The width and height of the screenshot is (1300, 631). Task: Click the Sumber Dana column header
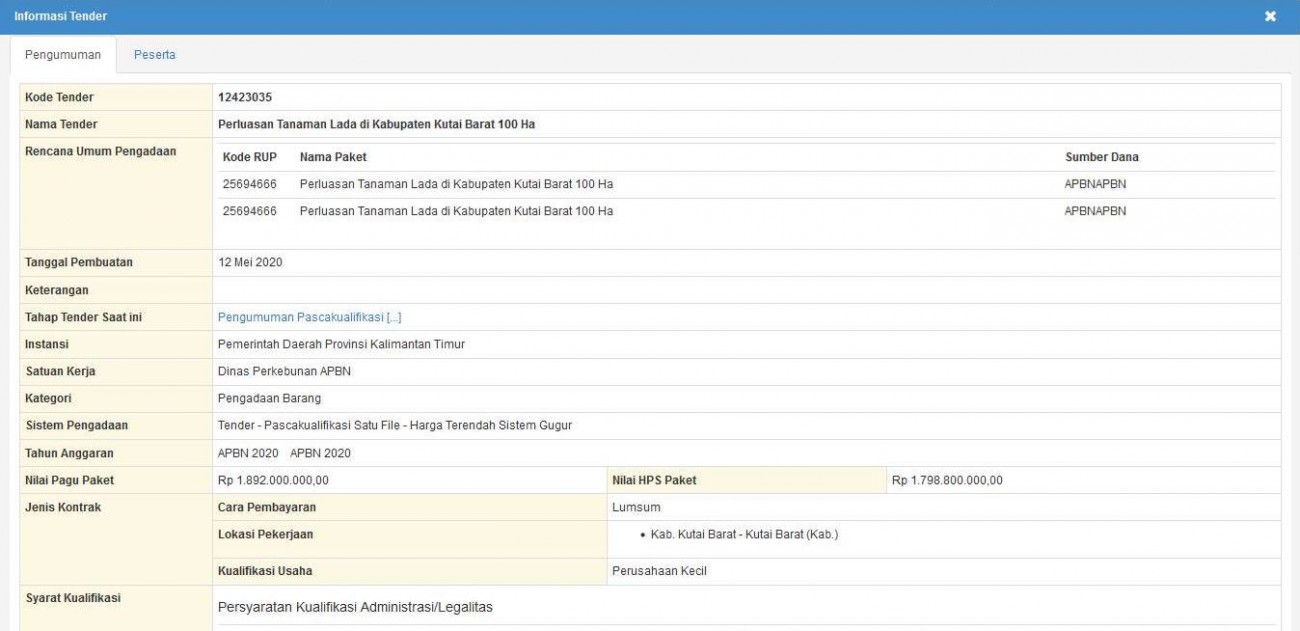click(1101, 157)
